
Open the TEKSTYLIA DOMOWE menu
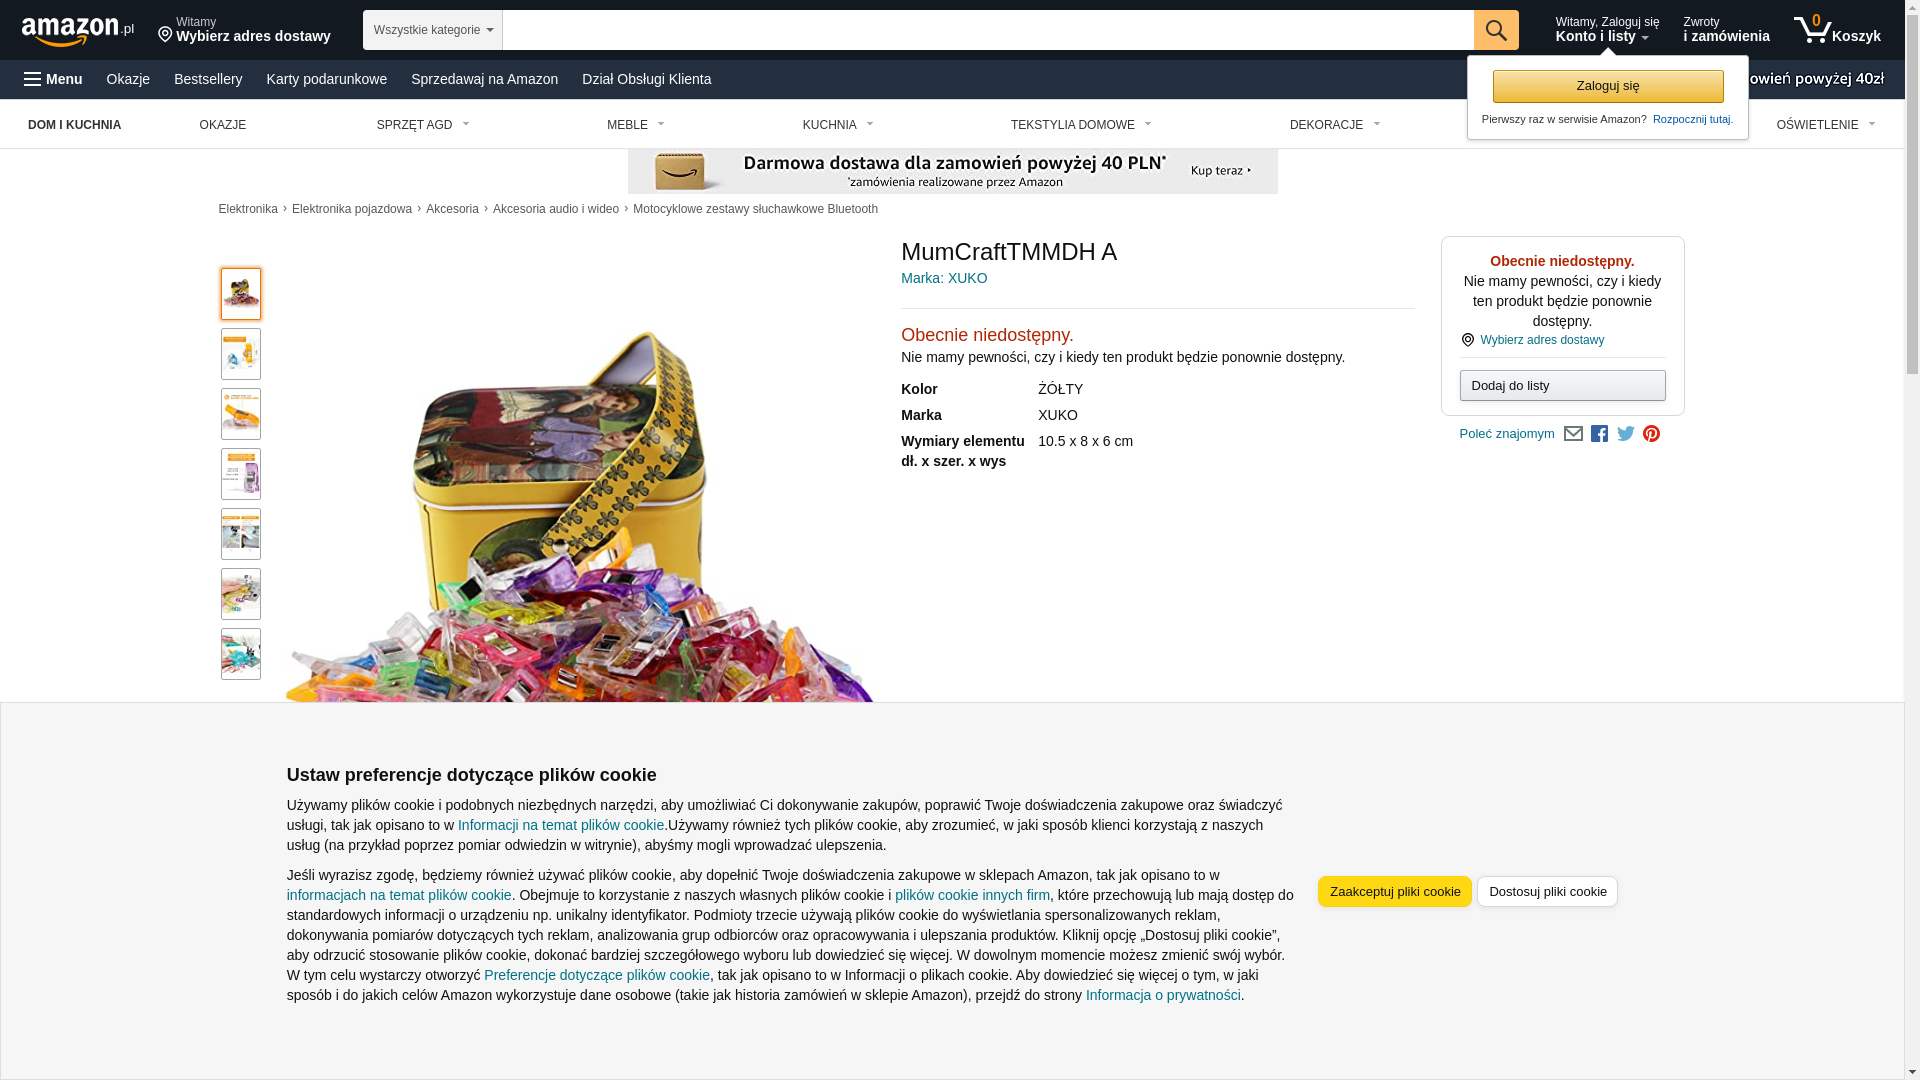(1081, 125)
